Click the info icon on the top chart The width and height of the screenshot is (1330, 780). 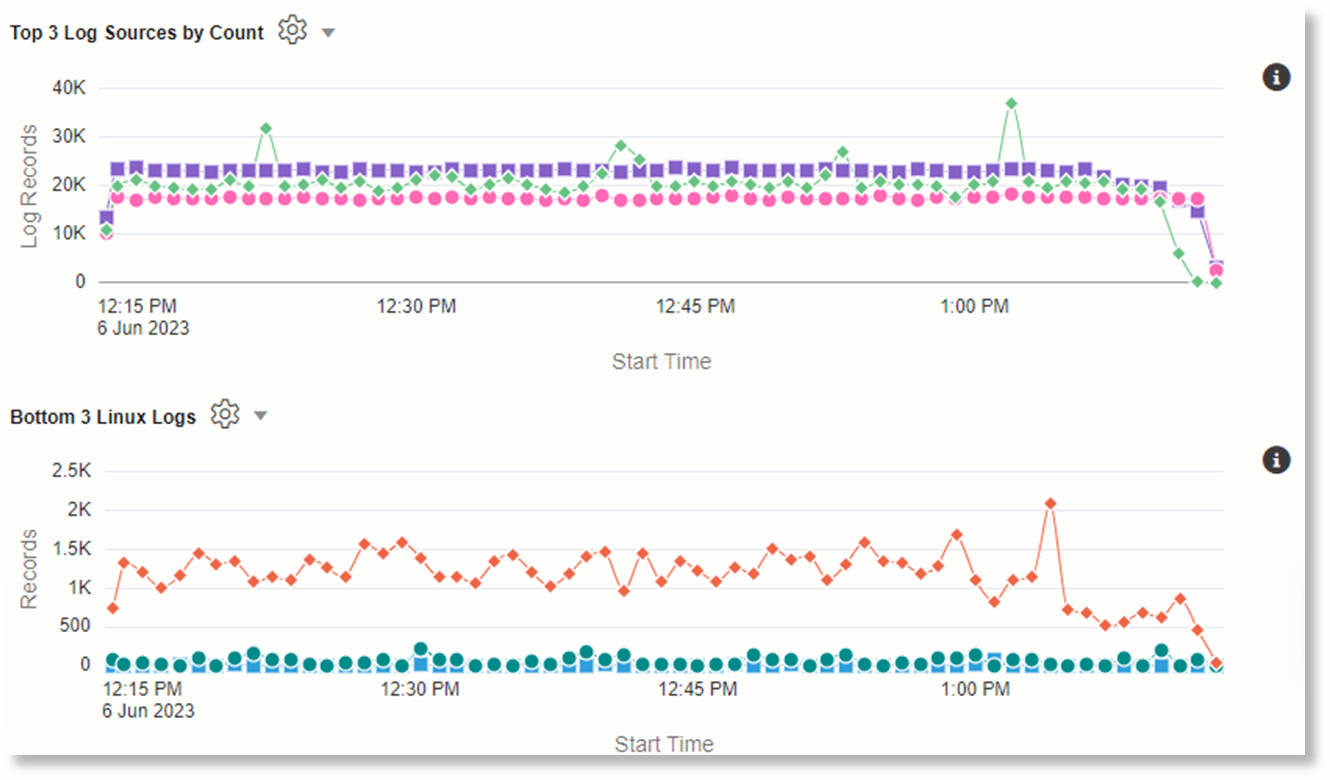(x=1276, y=77)
